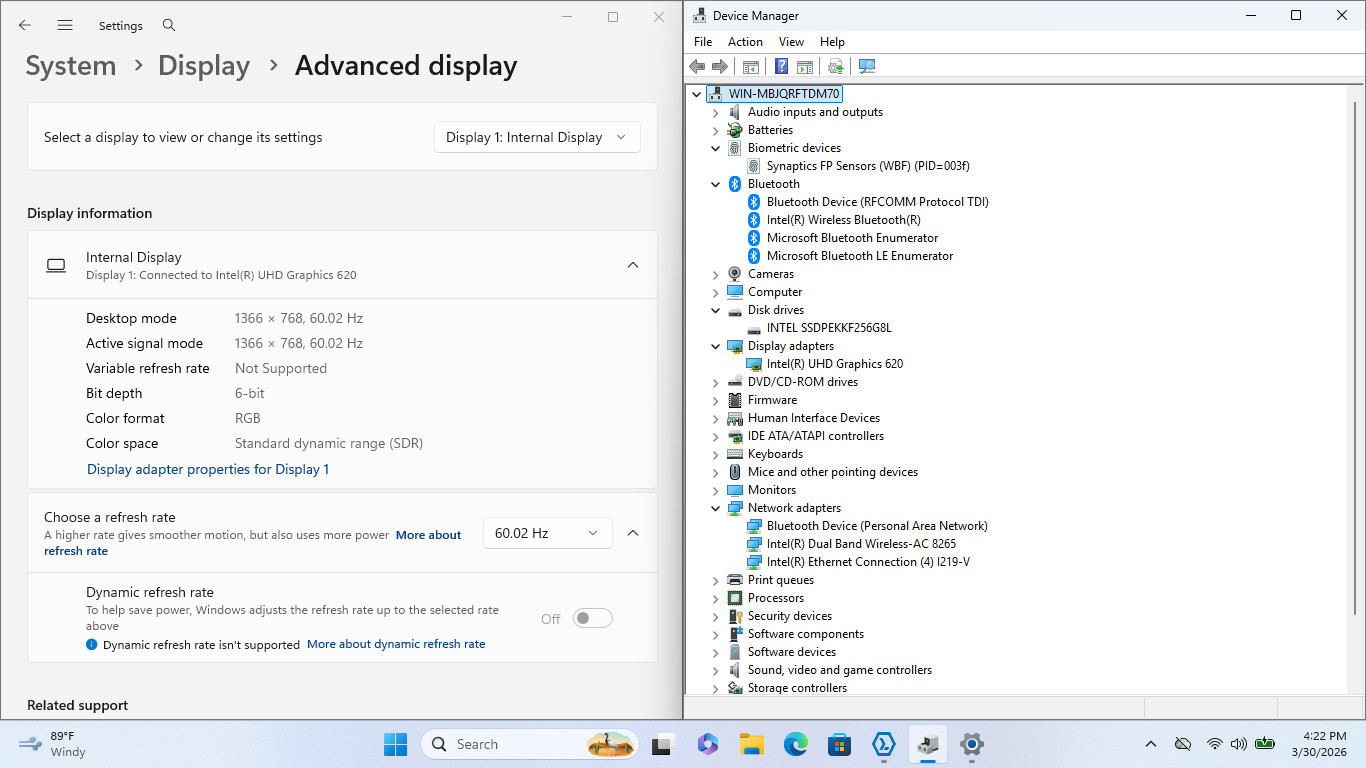
Task: Go to System breadcrumb in Settings
Action: [71, 66]
